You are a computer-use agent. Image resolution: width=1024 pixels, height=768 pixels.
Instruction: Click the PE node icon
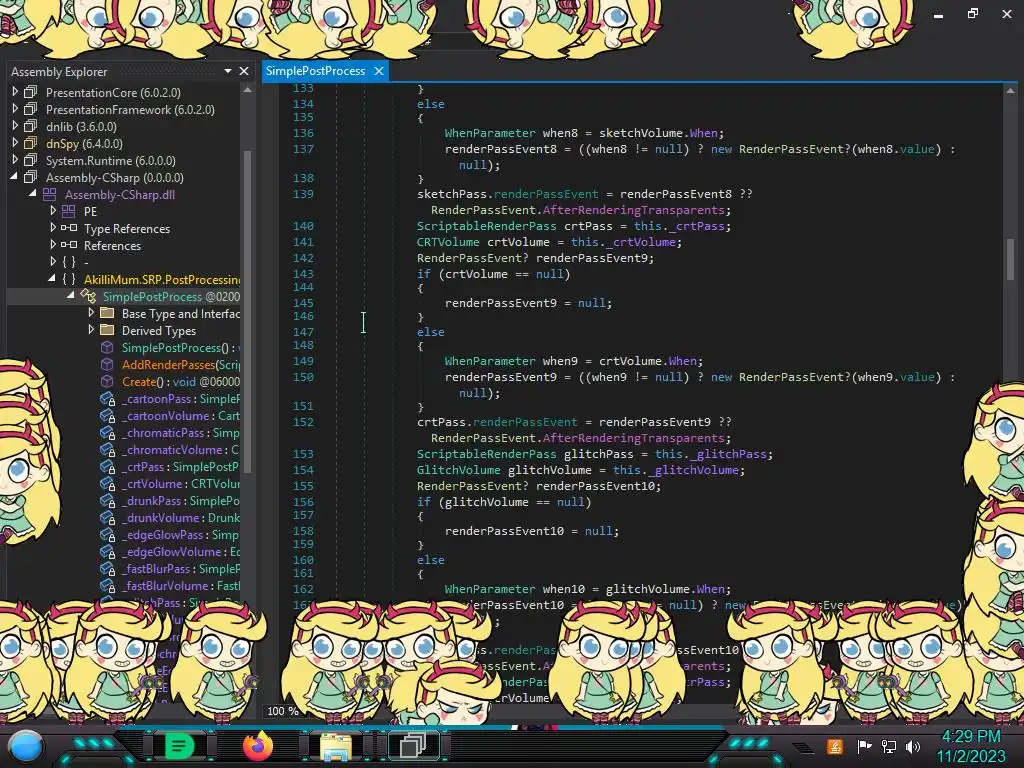pyautogui.click(x=69, y=211)
